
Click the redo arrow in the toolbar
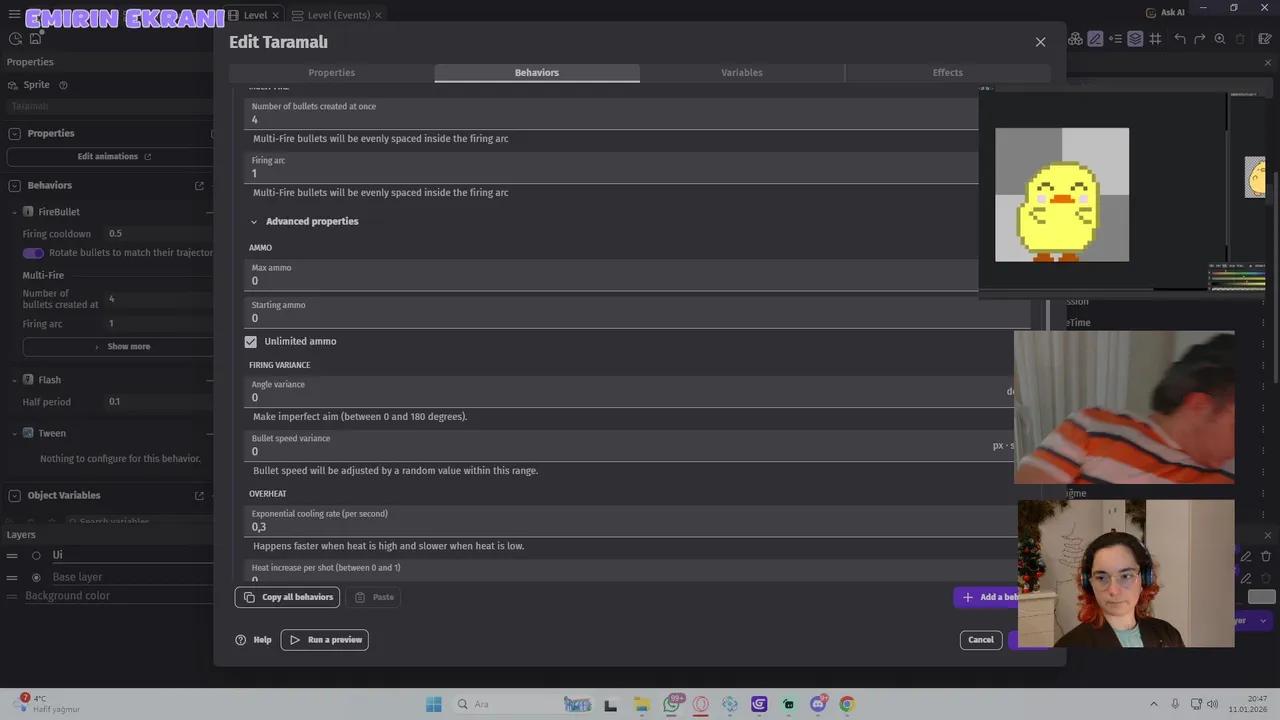click(1199, 39)
